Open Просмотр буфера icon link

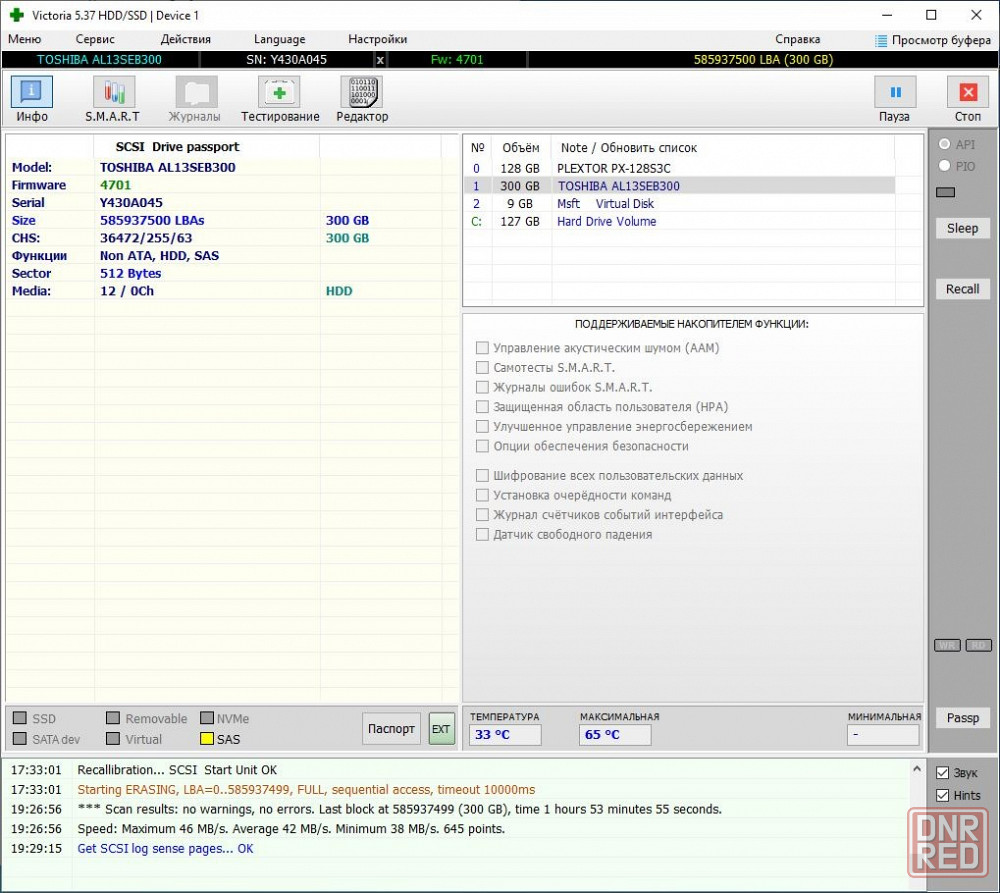coord(881,41)
